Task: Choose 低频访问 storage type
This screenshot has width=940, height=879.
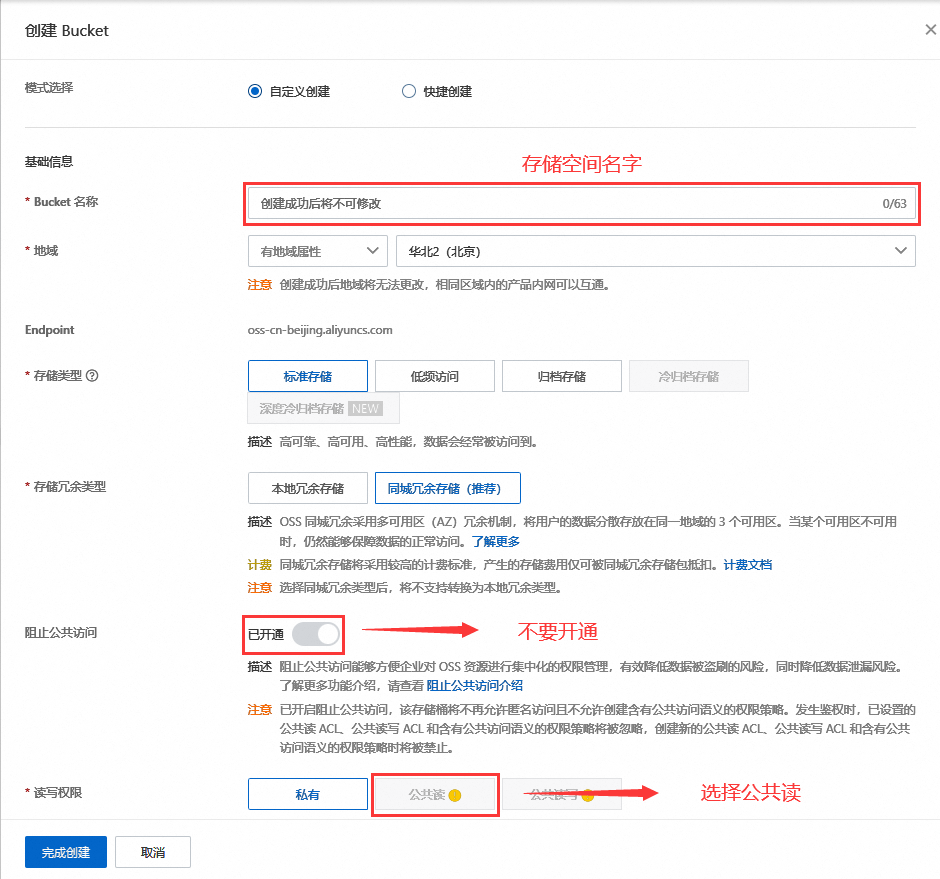Action: [435, 376]
